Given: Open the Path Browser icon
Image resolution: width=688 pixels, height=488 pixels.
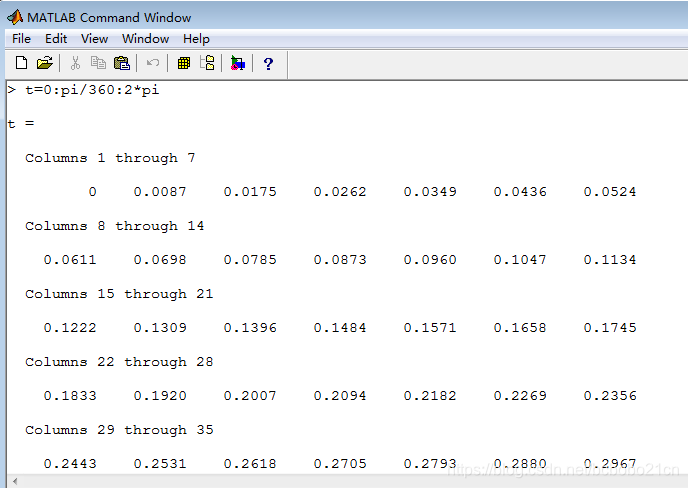Looking at the screenshot, I should pyautogui.click(x=207, y=63).
